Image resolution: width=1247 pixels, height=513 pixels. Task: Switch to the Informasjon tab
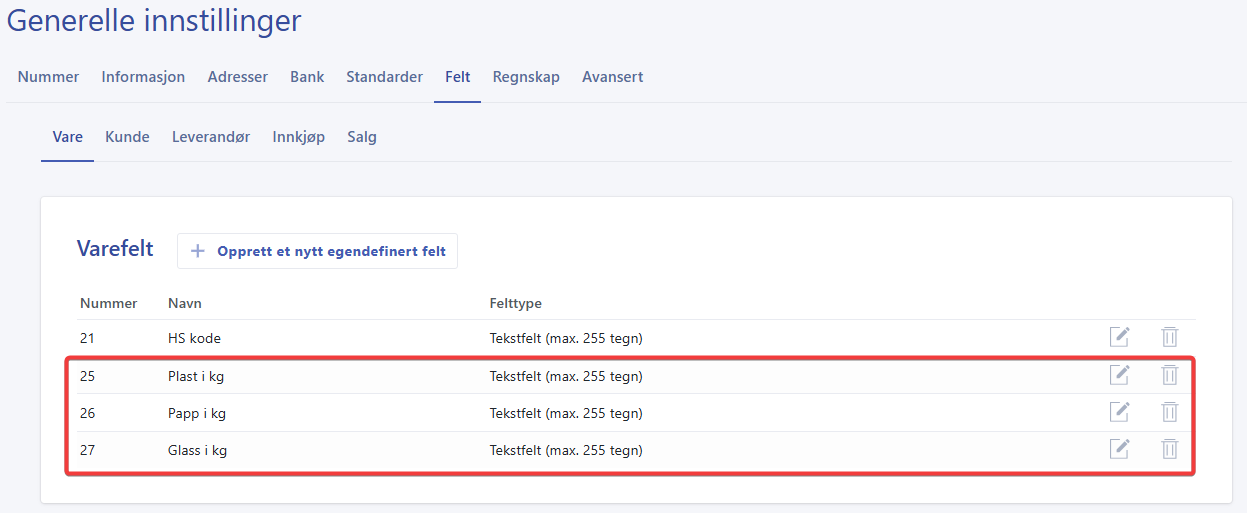143,77
